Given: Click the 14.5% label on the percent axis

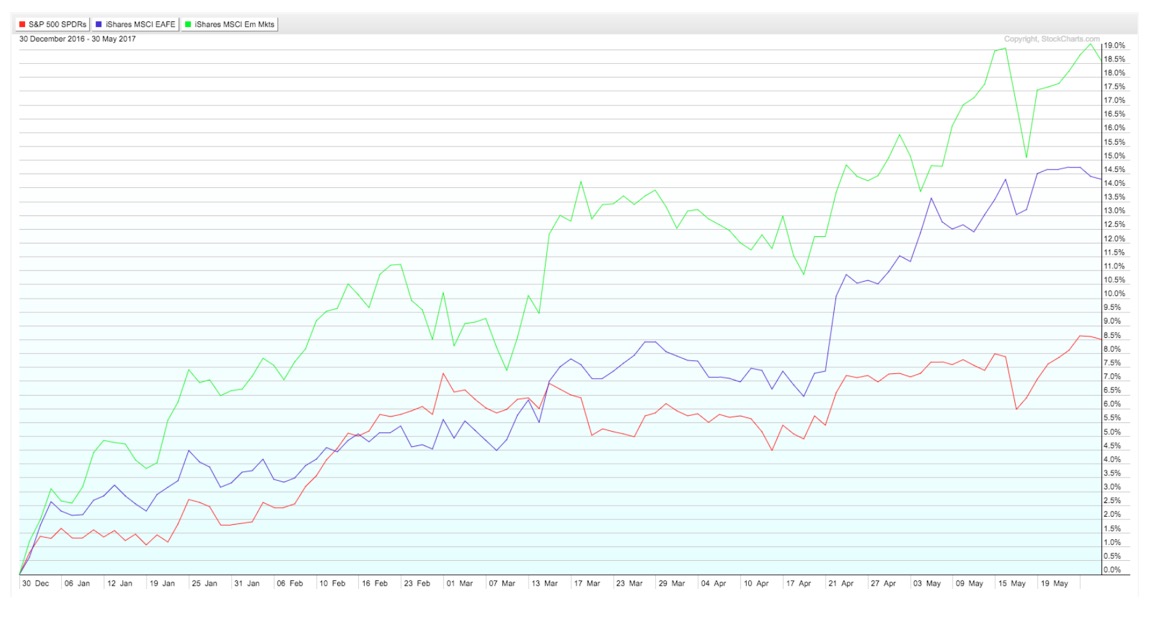Looking at the screenshot, I should click(x=1114, y=170).
